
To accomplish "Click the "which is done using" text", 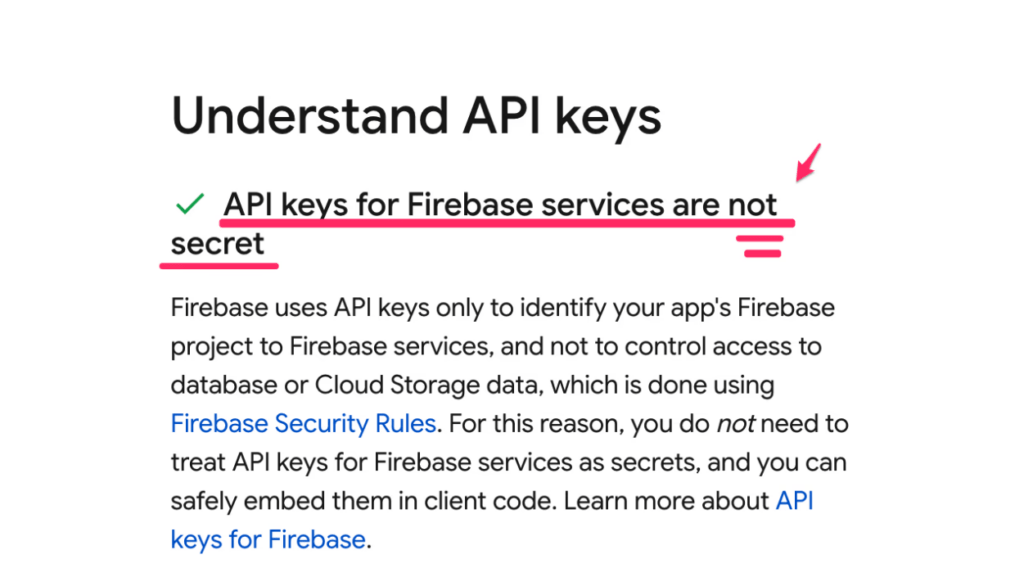I will click(x=662, y=385).
